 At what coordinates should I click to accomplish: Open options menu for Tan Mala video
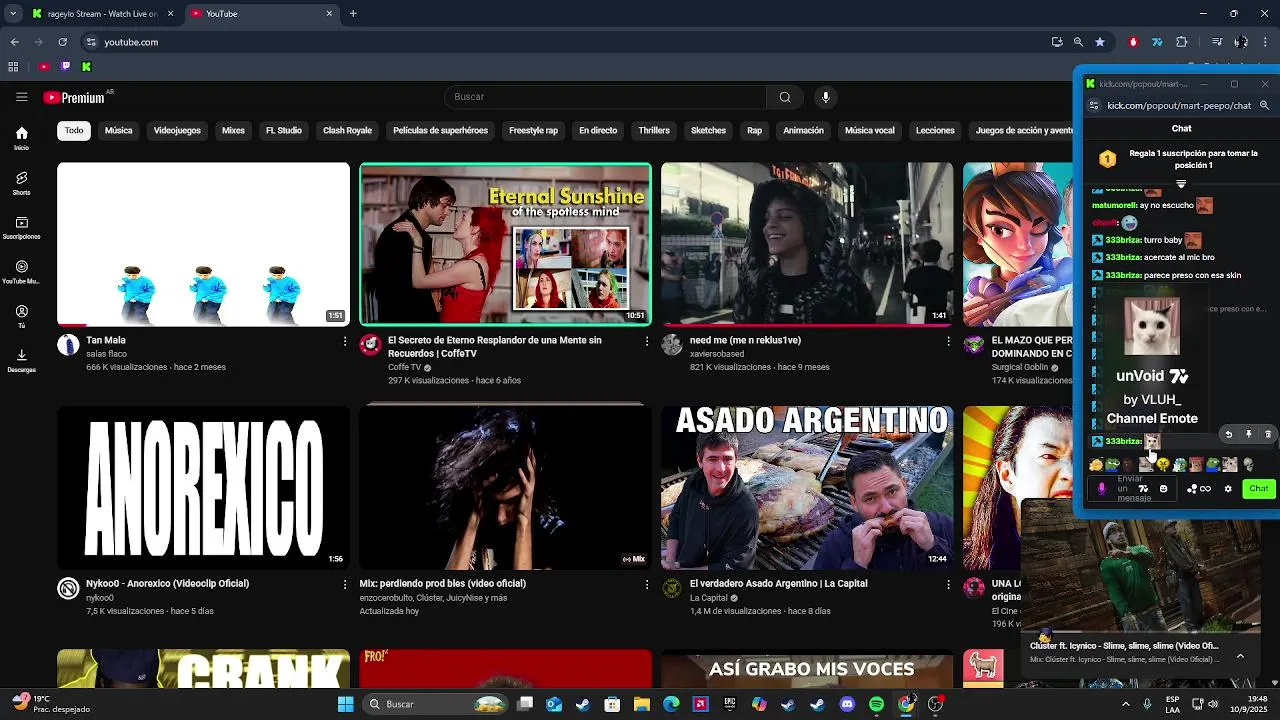345,341
